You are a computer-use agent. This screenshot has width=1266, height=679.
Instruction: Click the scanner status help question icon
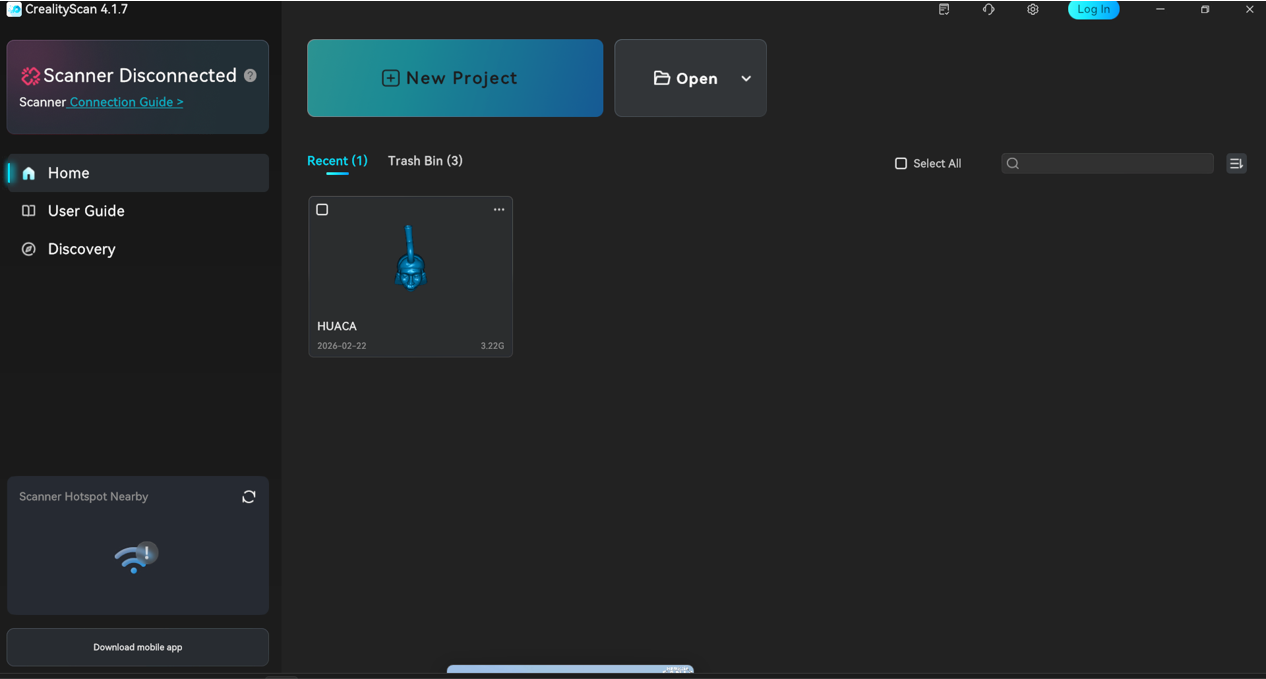click(250, 75)
